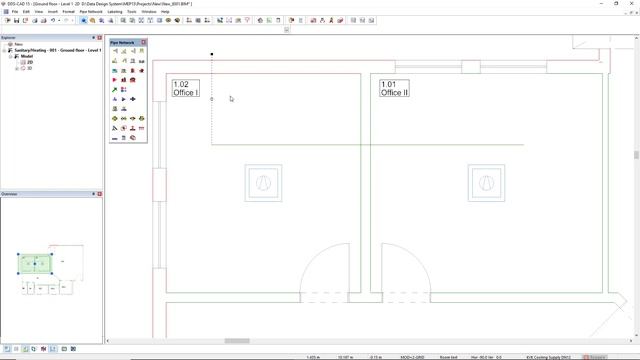Close the Explorer panel

point(100,38)
